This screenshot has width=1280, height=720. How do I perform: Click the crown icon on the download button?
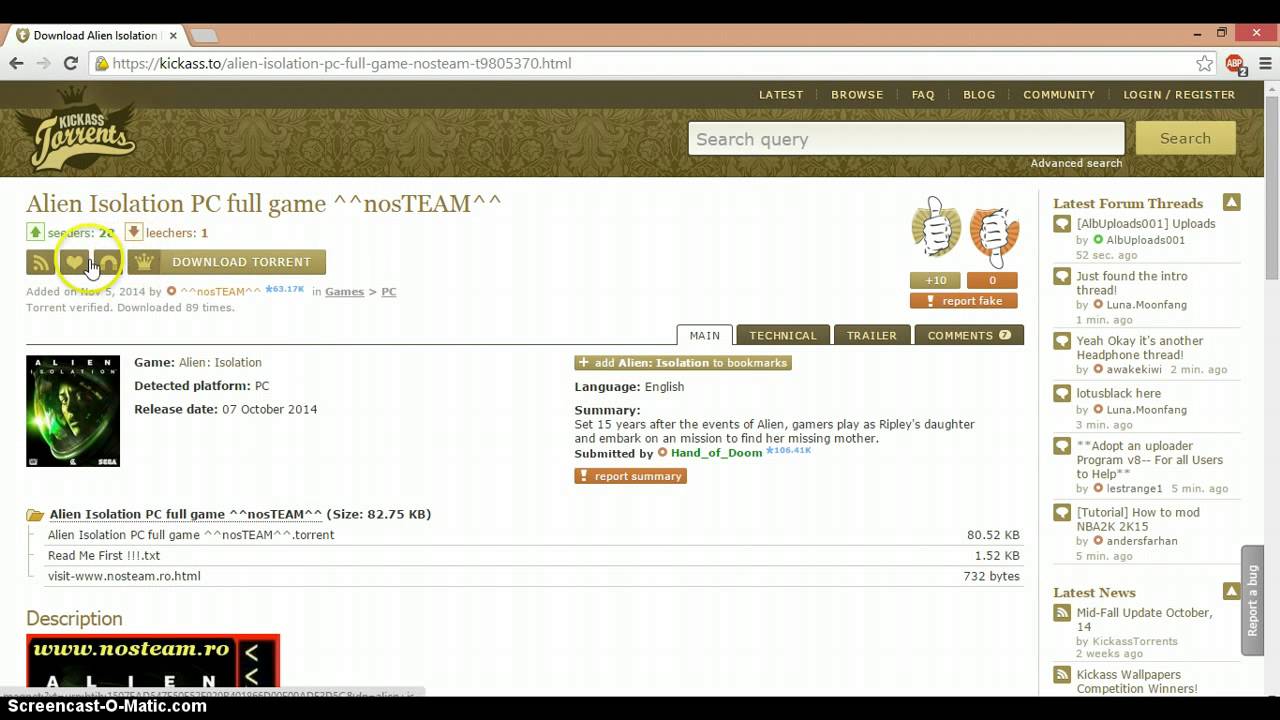tap(145, 262)
